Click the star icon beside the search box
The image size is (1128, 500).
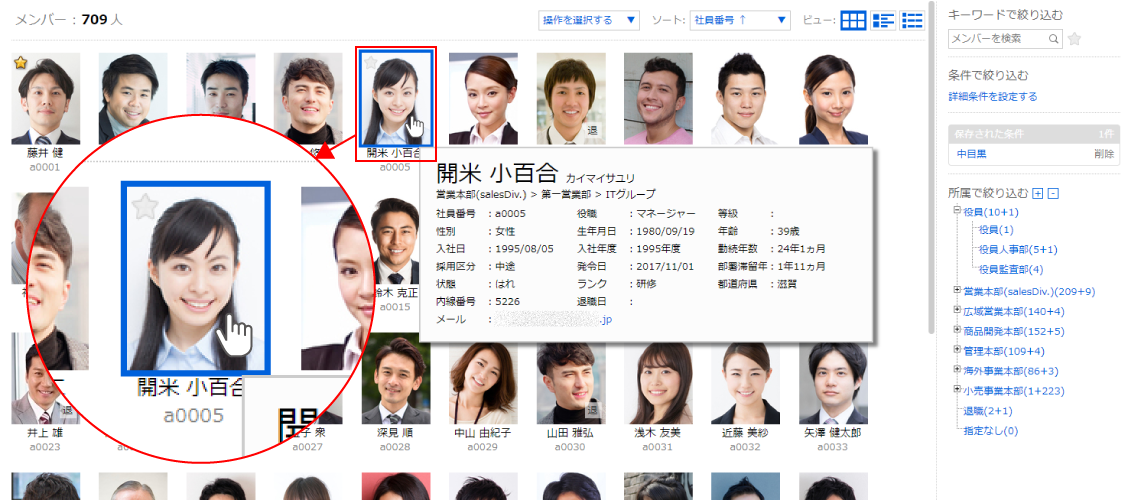tap(1074, 39)
